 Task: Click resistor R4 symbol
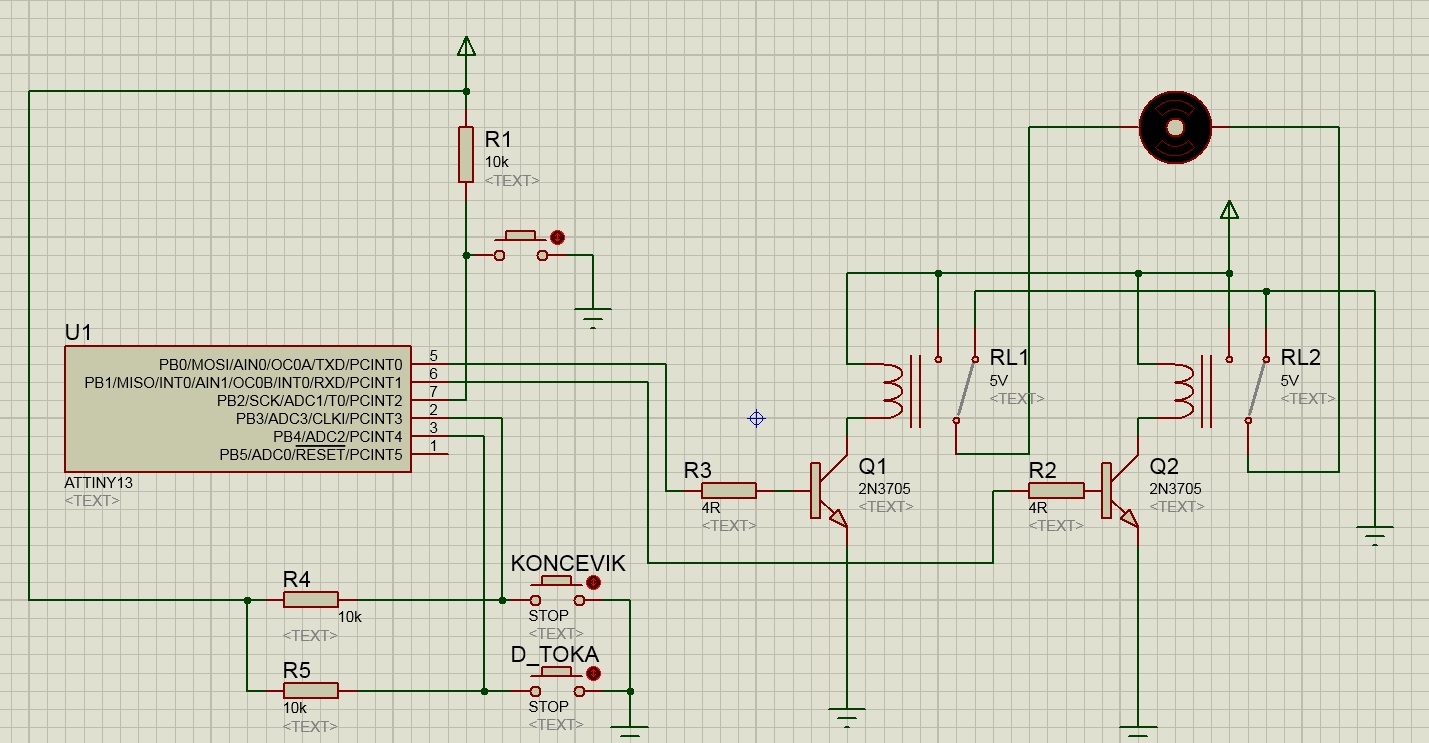coord(311,600)
